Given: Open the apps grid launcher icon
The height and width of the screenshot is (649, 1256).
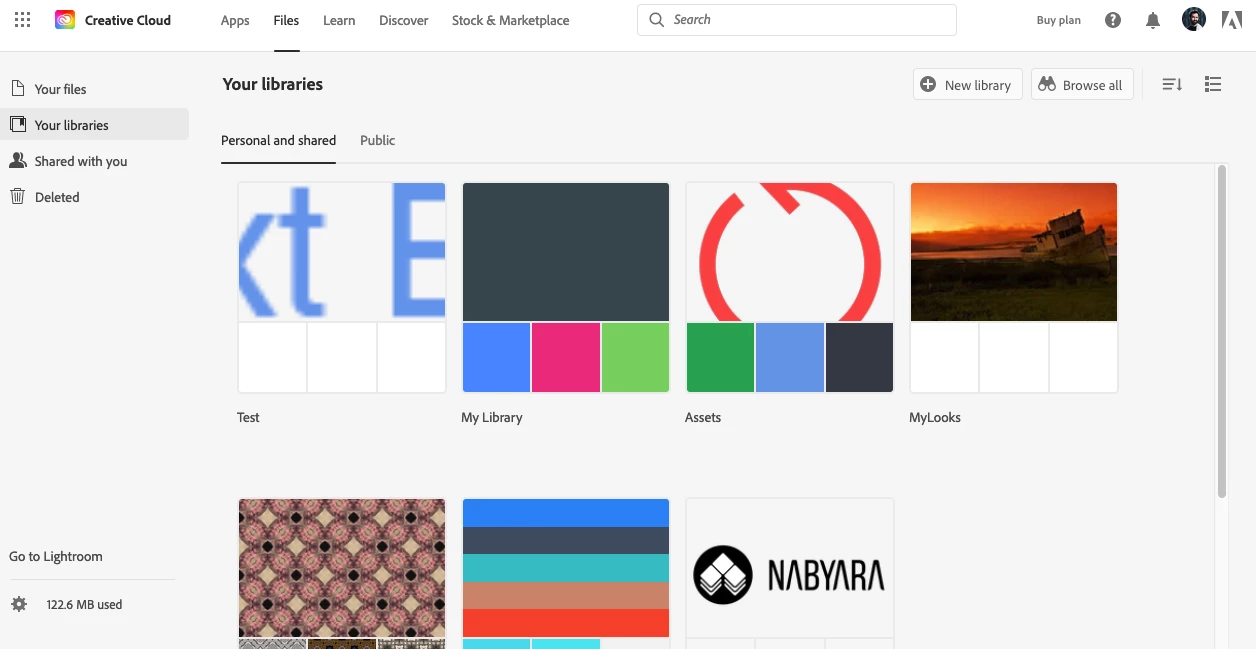Looking at the screenshot, I should tap(22, 20).
